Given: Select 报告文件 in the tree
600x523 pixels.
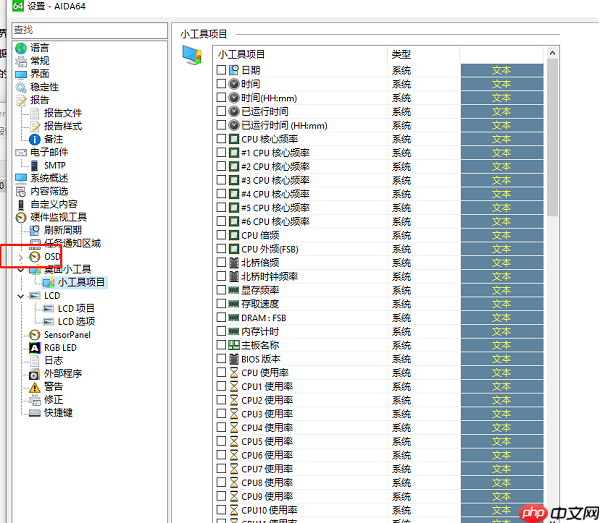Looking at the screenshot, I should click(63, 113).
